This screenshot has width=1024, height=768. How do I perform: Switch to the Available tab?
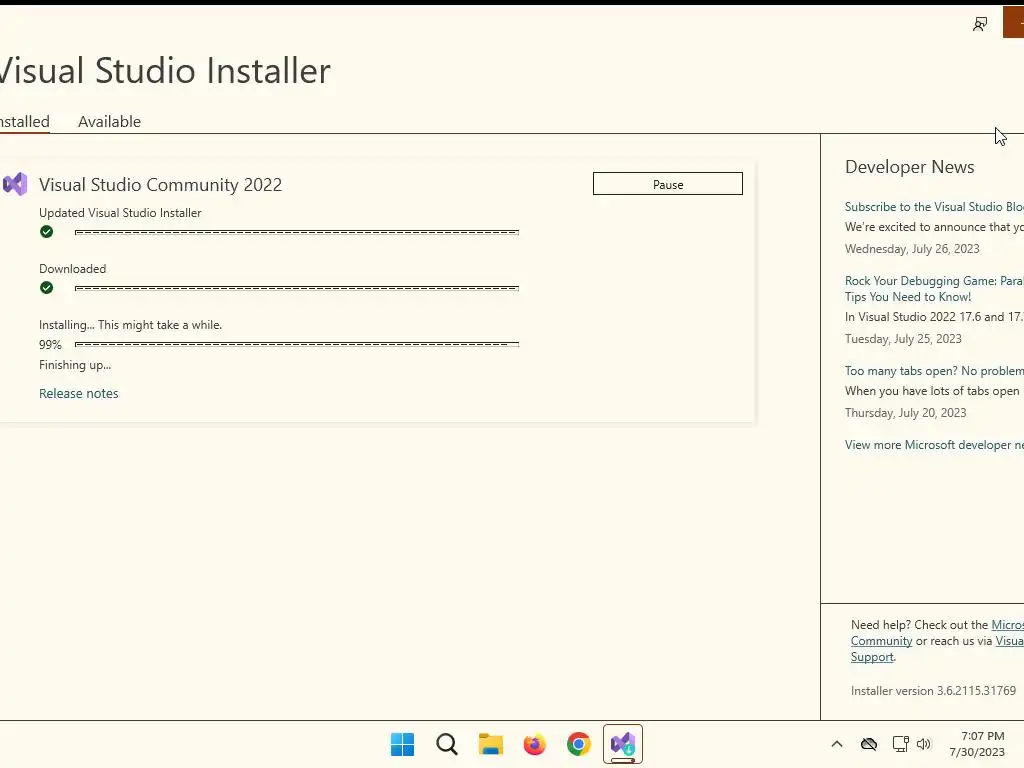(x=109, y=121)
